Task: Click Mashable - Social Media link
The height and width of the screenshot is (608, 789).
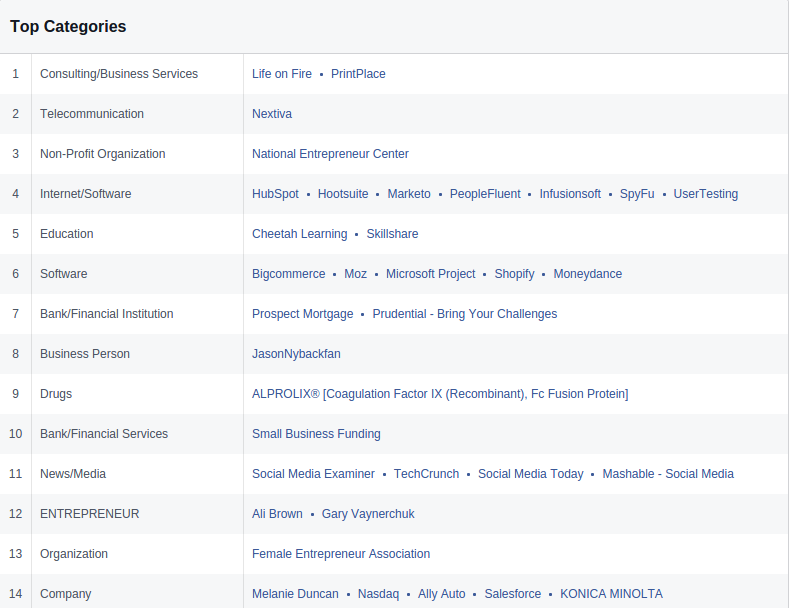Action: (x=668, y=474)
